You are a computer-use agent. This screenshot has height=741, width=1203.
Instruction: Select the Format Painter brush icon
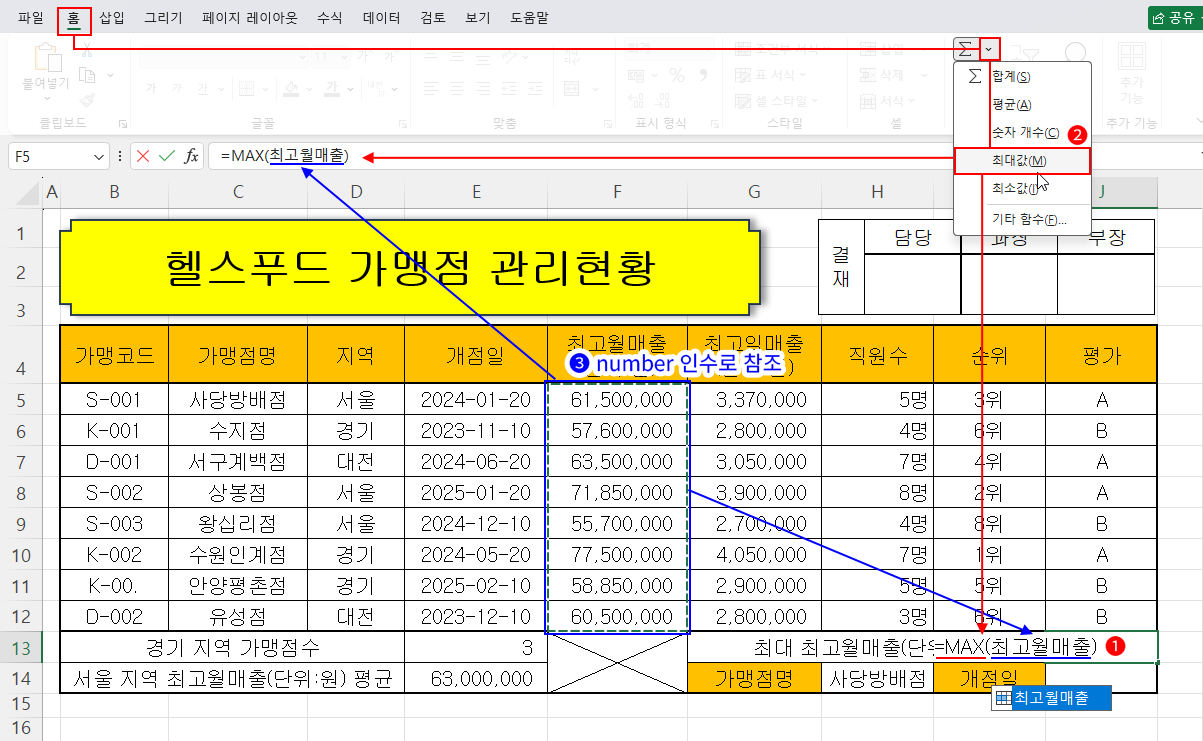tap(87, 100)
